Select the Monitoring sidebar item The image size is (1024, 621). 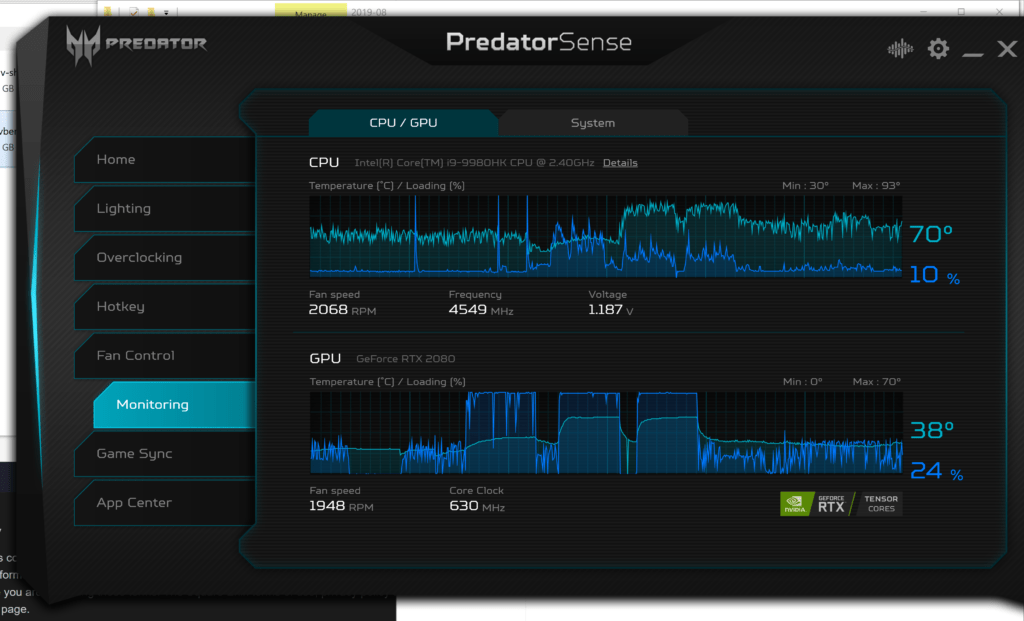tap(170, 405)
